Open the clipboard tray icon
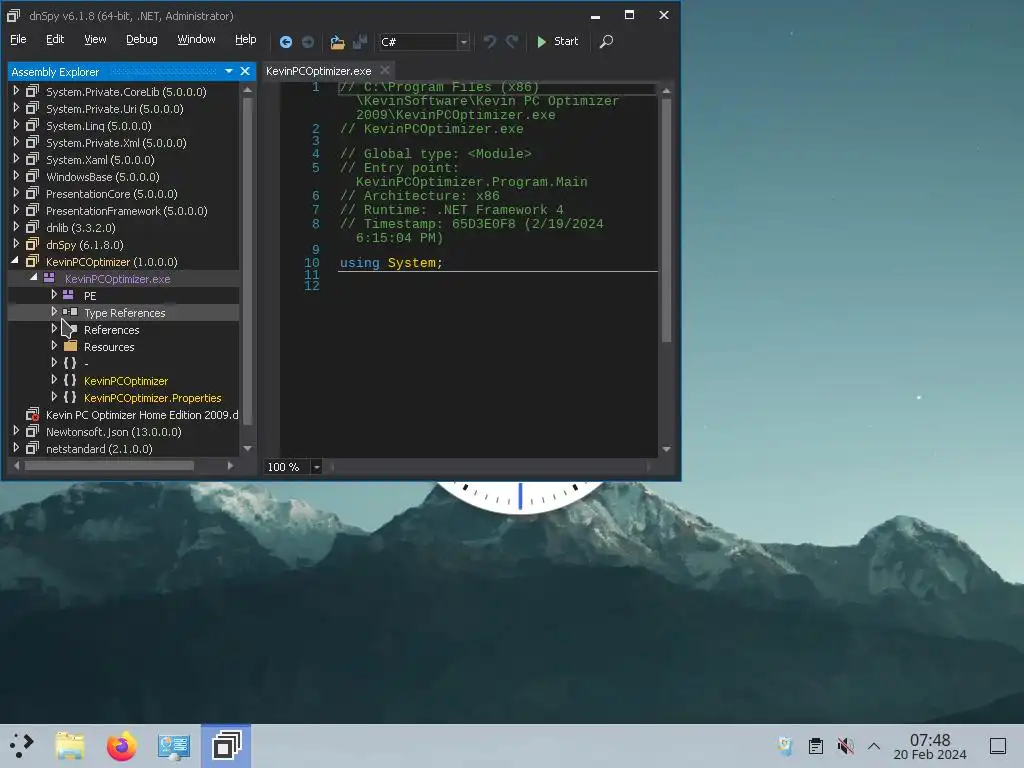 click(x=816, y=746)
